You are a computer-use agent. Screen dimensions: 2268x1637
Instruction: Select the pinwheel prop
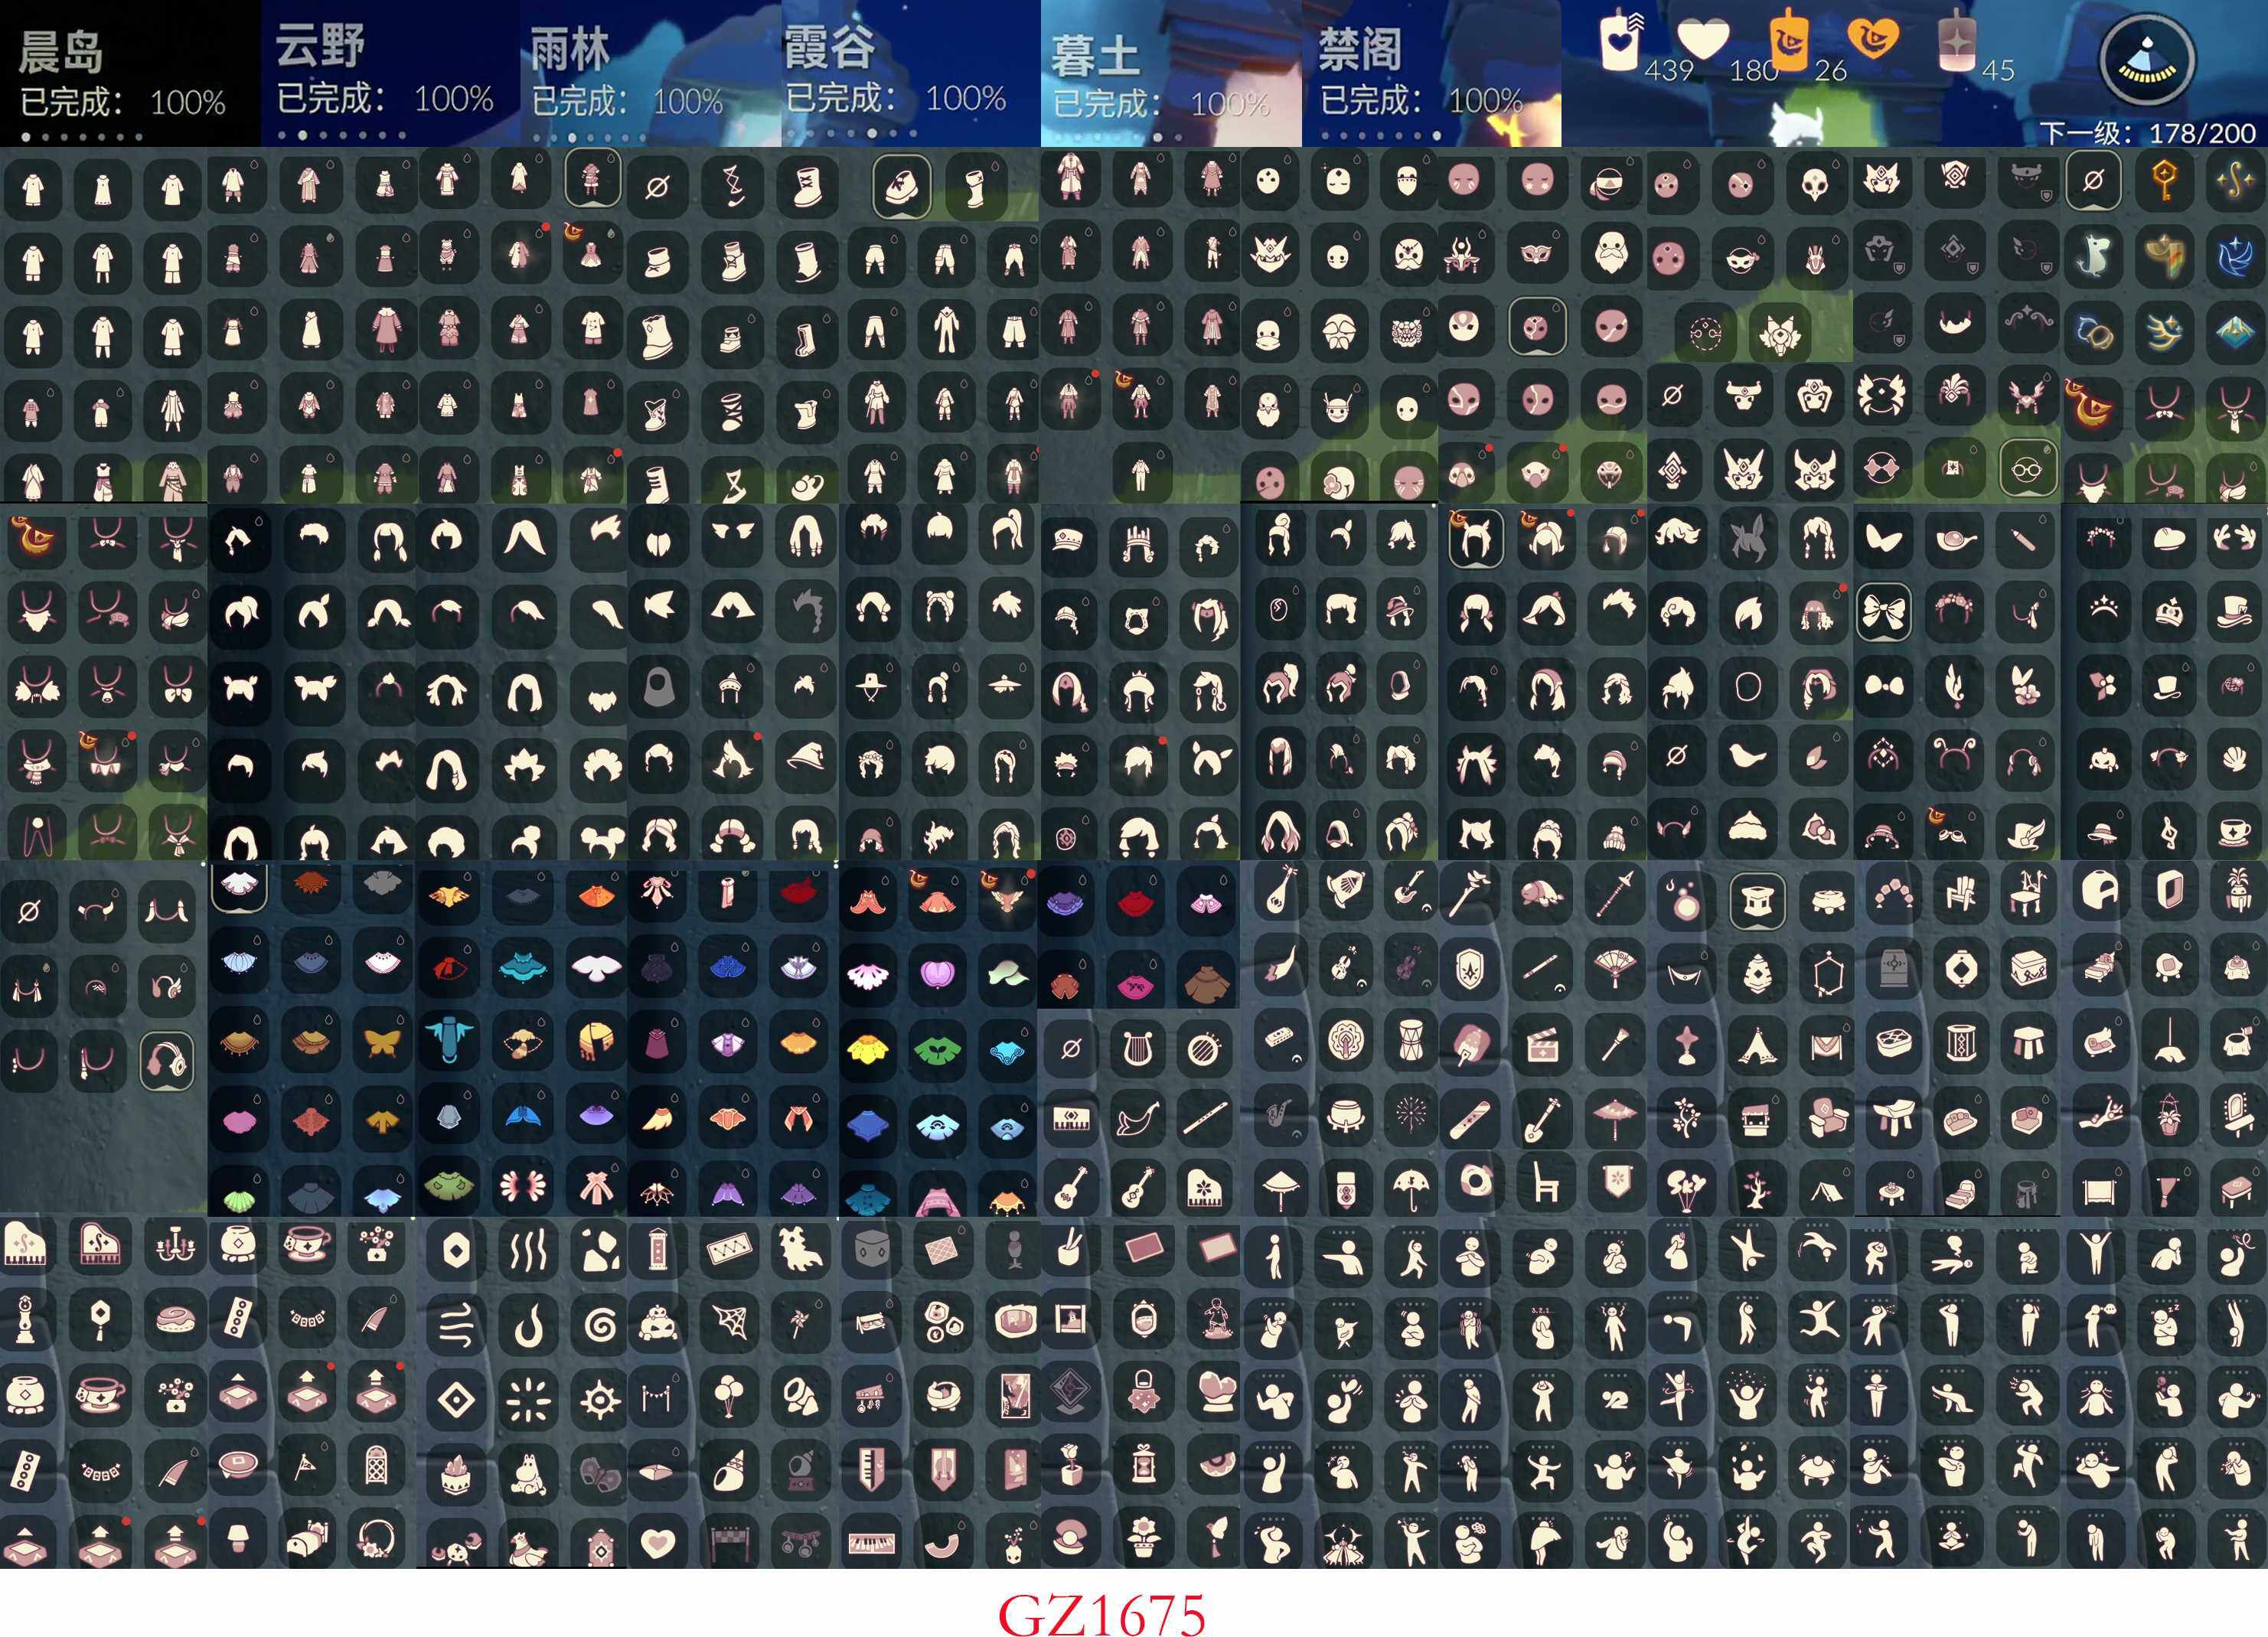[800, 1323]
